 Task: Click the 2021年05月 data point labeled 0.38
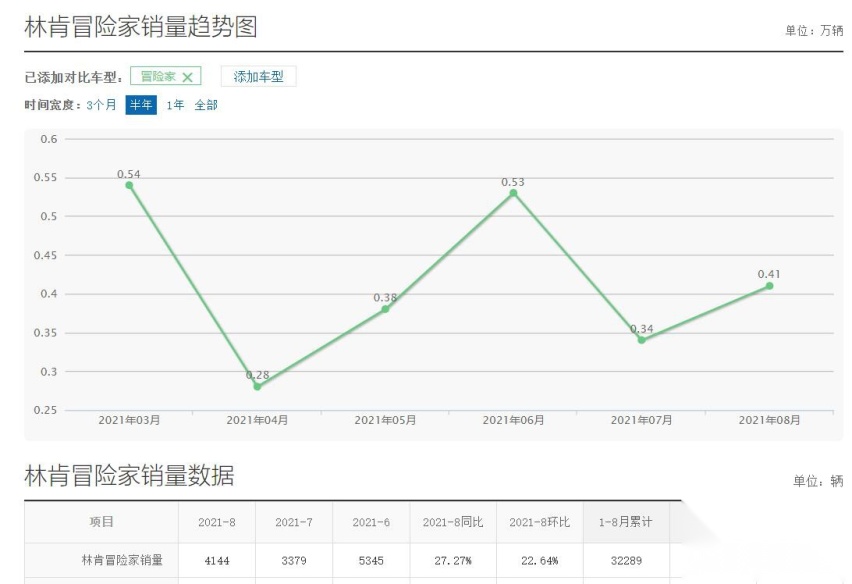[385, 309]
